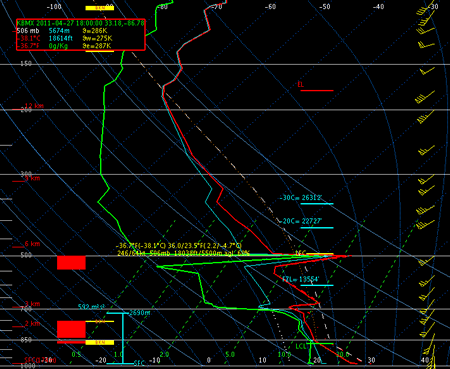The width and height of the screenshot is (450, 369).
Task: Click the large red bar near 2 km
Action: (x=71, y=329)
